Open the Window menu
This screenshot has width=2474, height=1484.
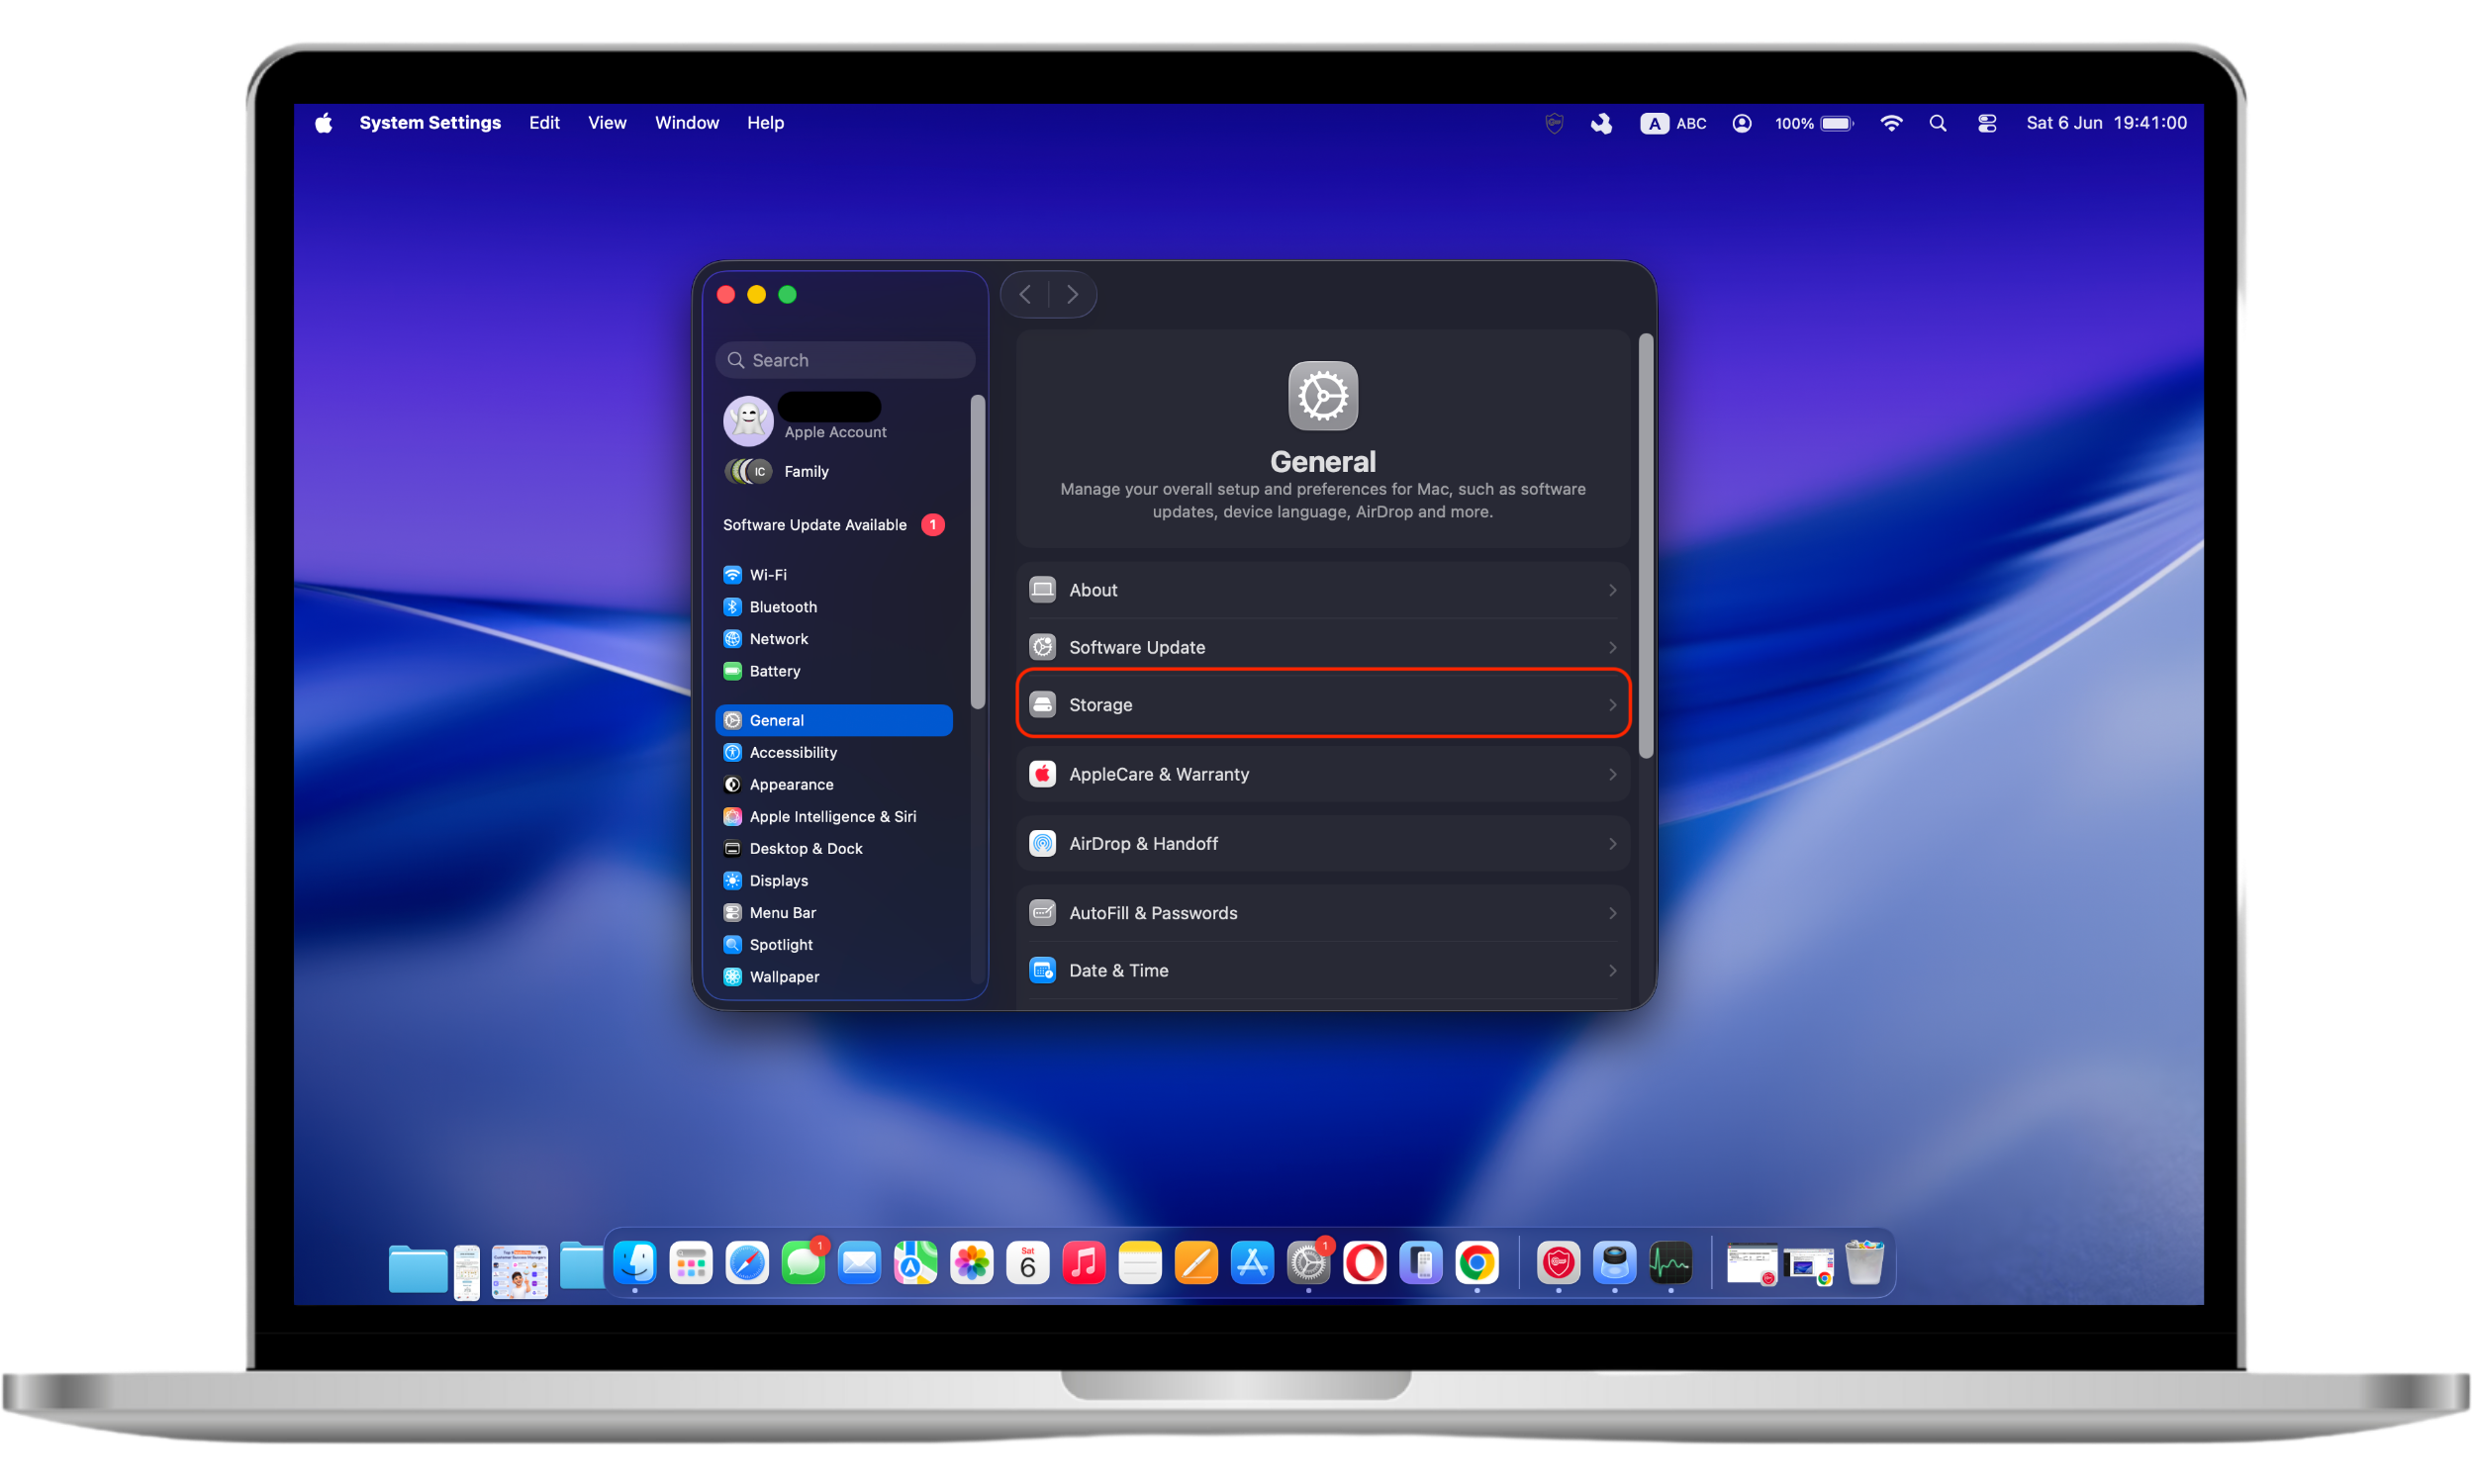pyautogui.click(x=687, y=123)
